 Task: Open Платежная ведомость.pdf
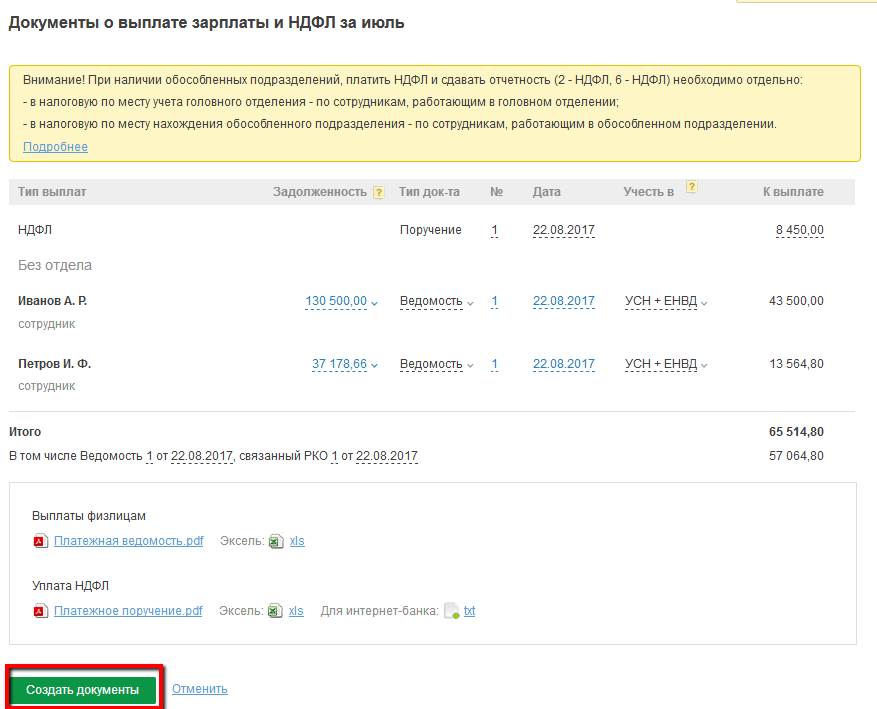(129, 541)
